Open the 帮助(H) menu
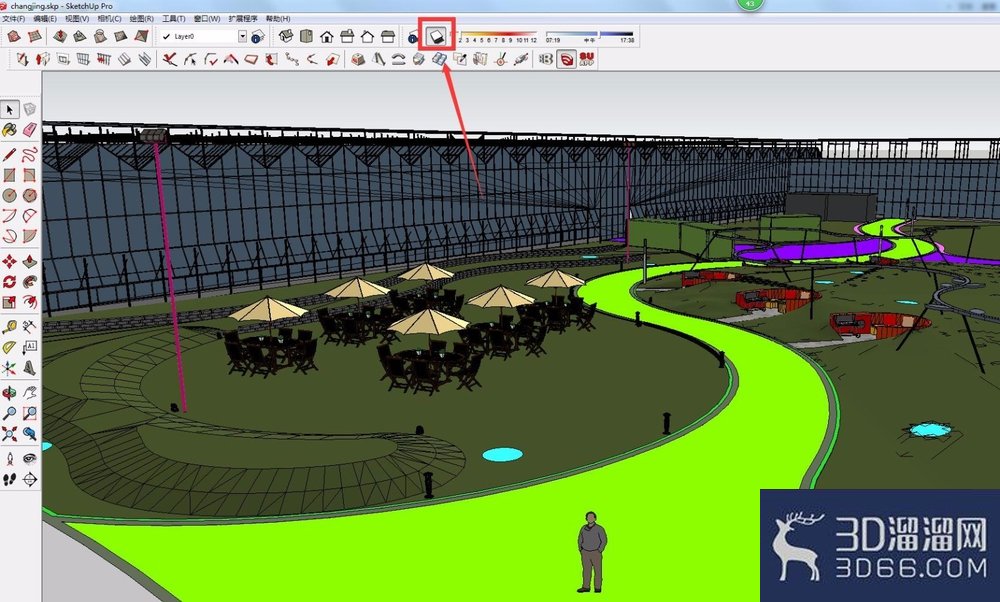This screenshot has width=1000, height=602. [277, 18]
